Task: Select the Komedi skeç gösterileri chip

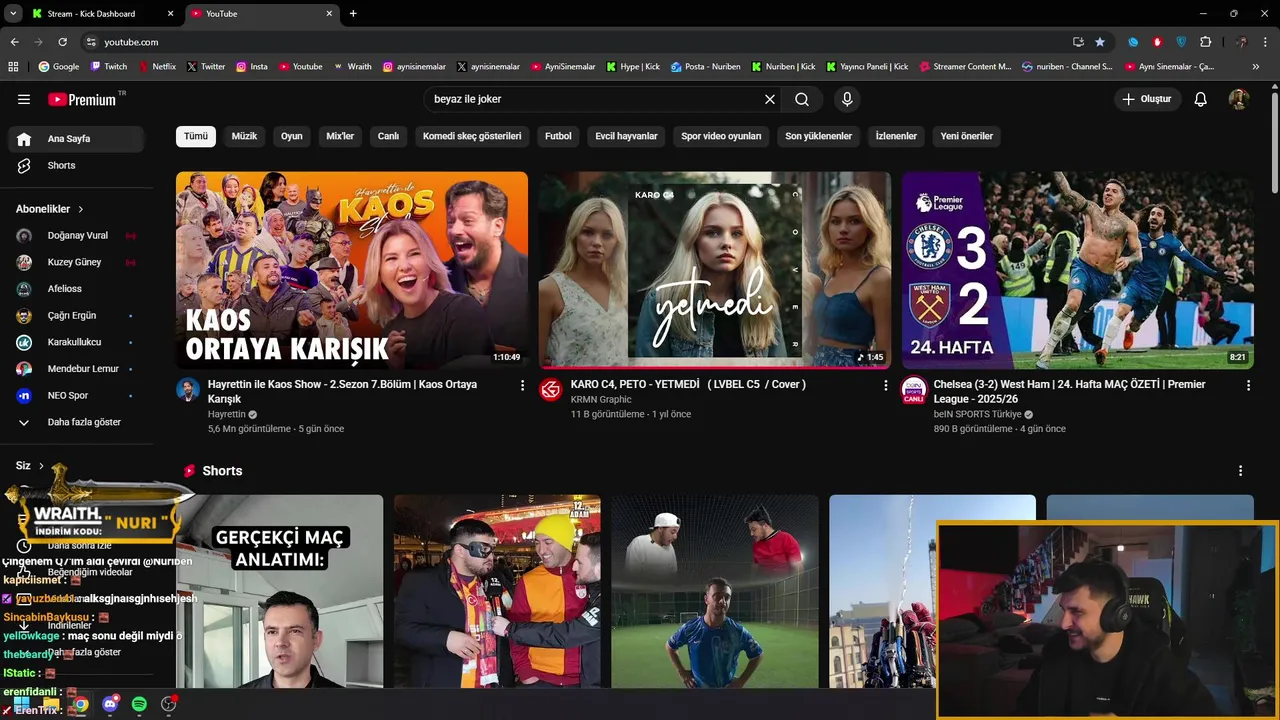Action: [472, 136]
